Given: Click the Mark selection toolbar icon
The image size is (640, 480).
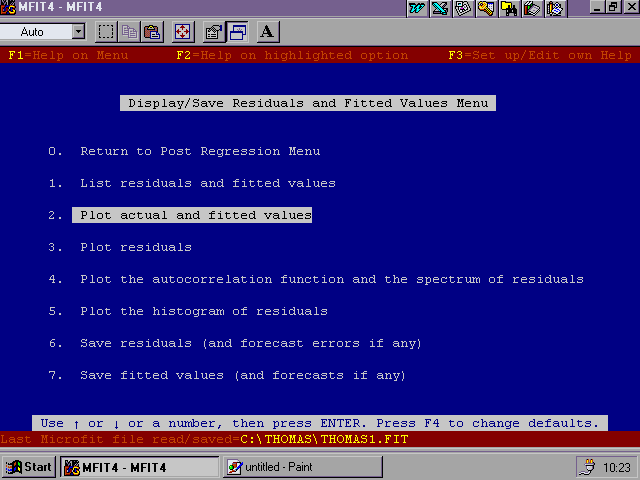Looking at the screenshot, I should pos(107,32).
